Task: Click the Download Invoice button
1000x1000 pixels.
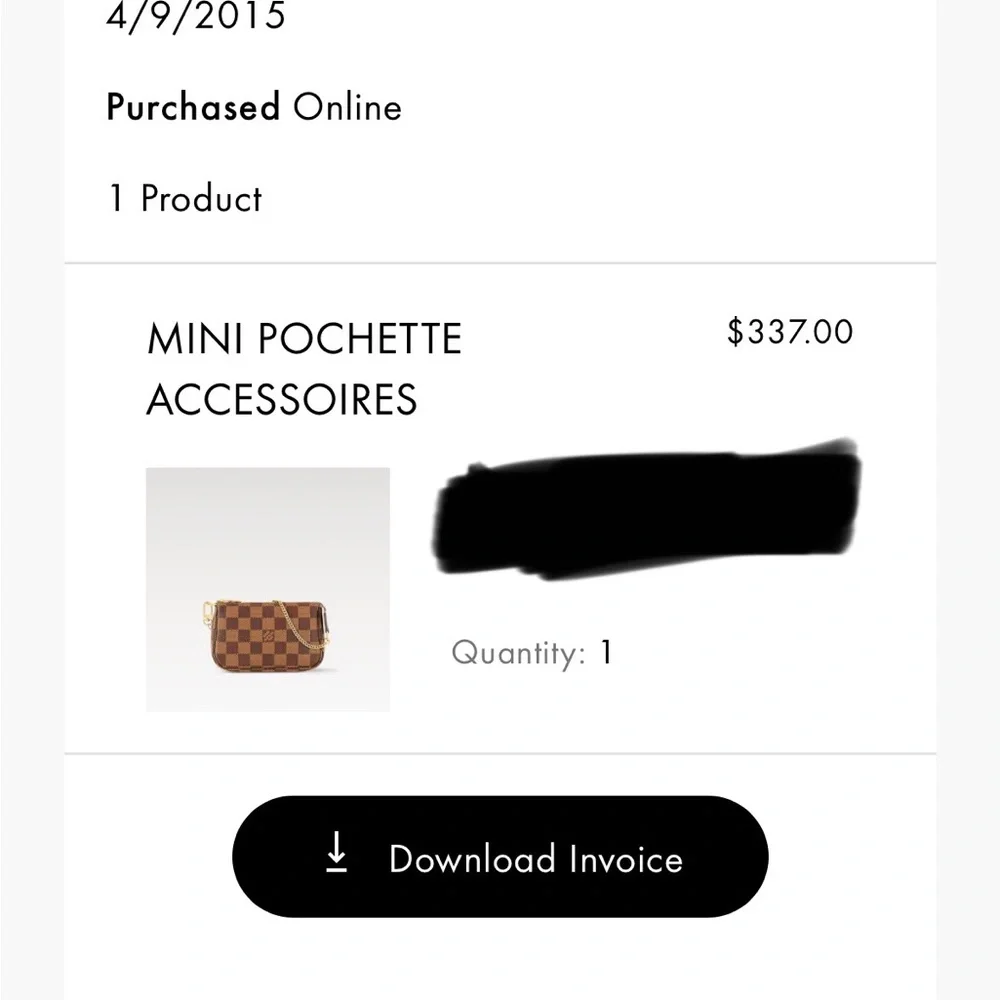Action: tap(500, 858)
